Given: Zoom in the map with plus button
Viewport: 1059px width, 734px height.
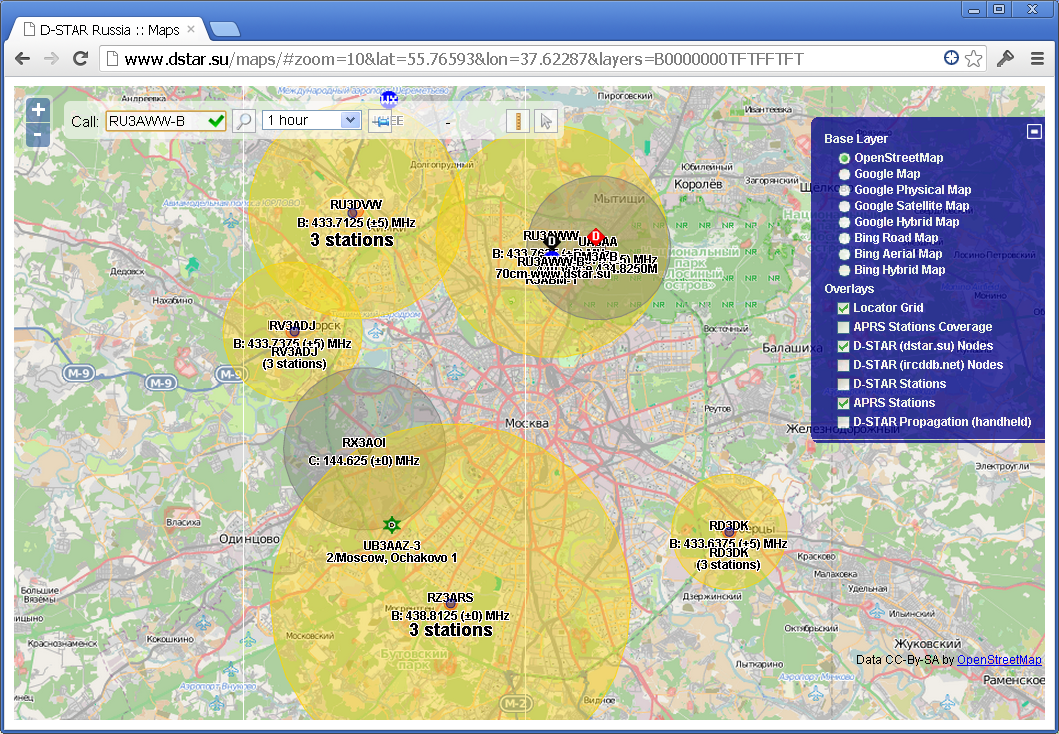Looking at the screenshot, I should pos(38,110).
